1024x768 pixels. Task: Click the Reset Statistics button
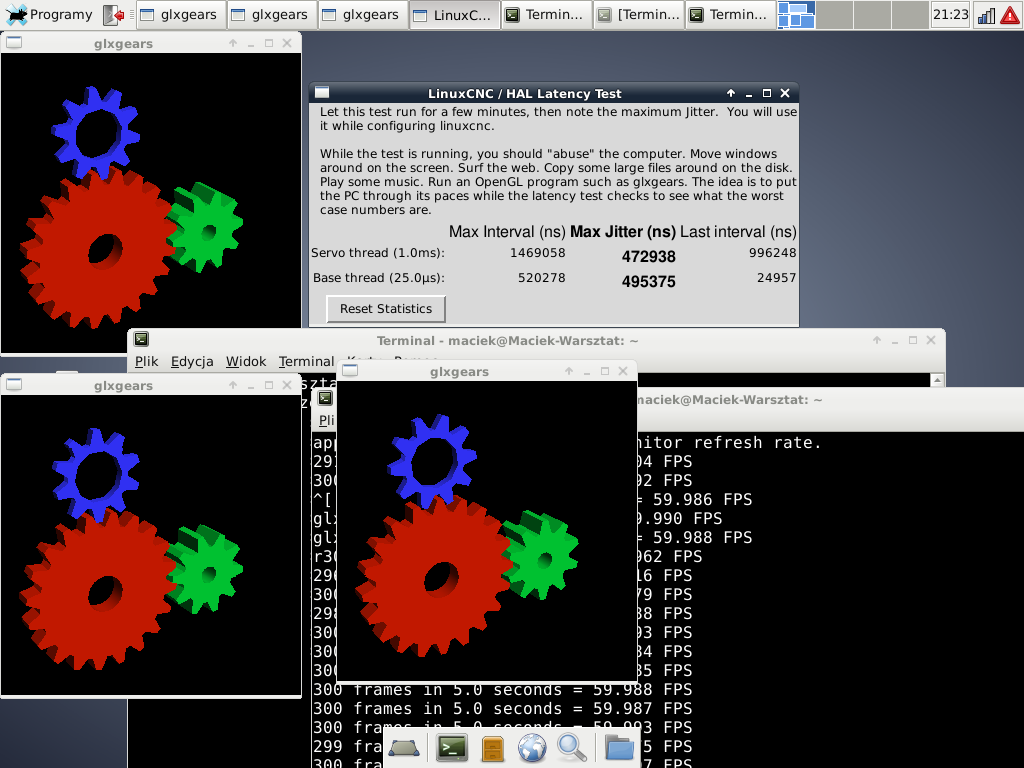(386, 309)
